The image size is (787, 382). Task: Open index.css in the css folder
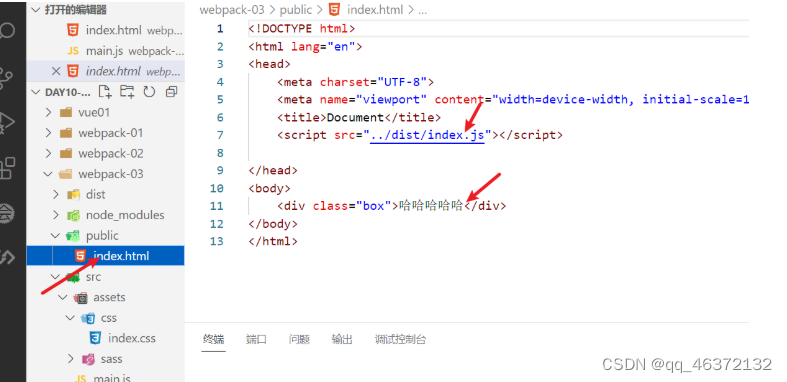[x=132, y=338]
